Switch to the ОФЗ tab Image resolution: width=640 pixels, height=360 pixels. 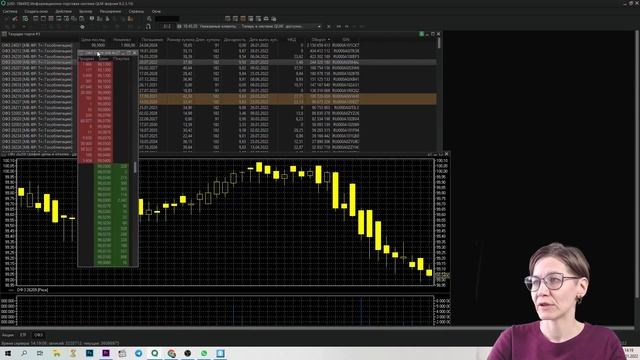tap(38, 335)
